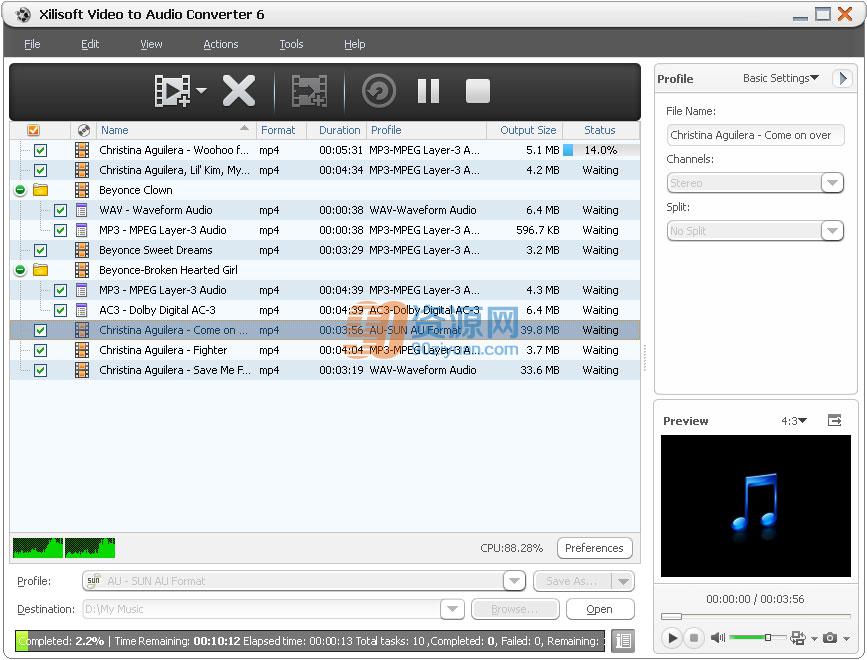Mute preview with the speaker icon
867x660 pixels.
pyautogui.click(x=718, y=638)
